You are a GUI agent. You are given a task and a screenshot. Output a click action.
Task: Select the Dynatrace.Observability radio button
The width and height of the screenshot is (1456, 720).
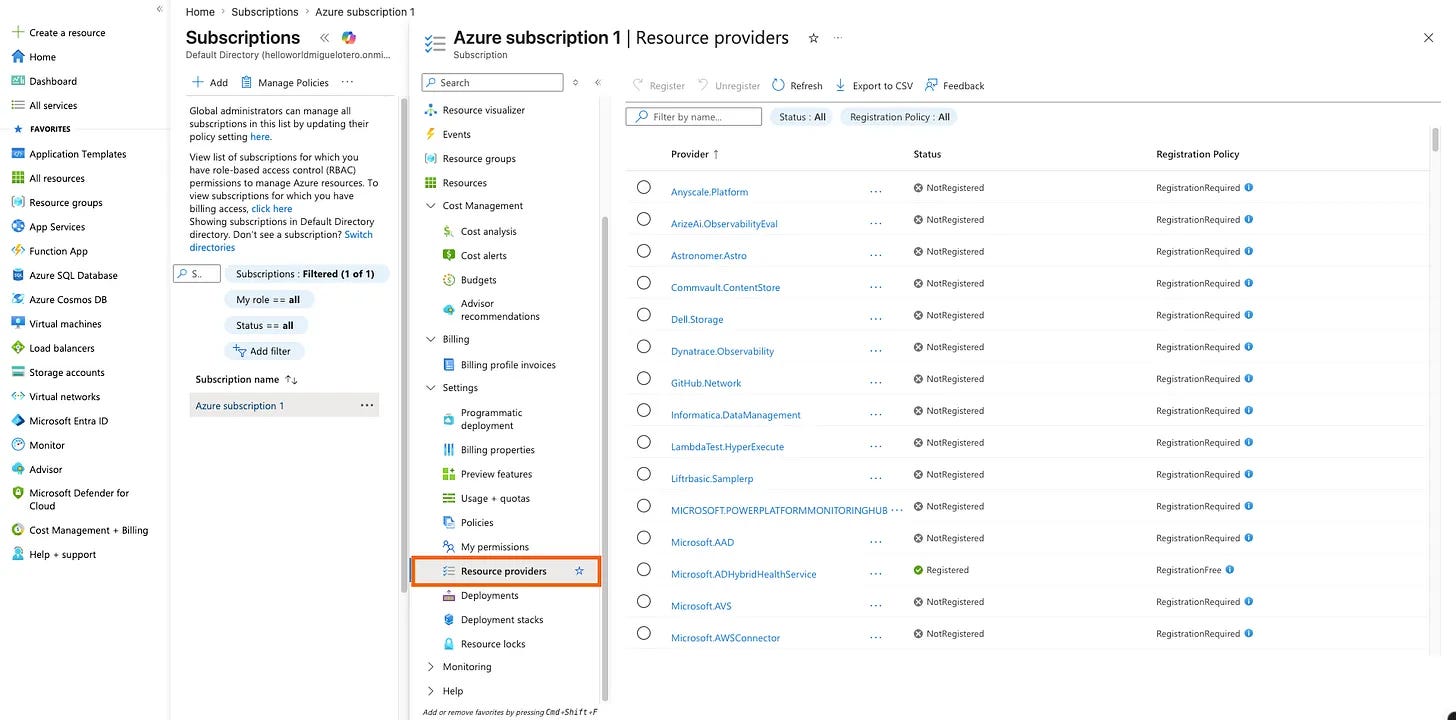[643, 347]
